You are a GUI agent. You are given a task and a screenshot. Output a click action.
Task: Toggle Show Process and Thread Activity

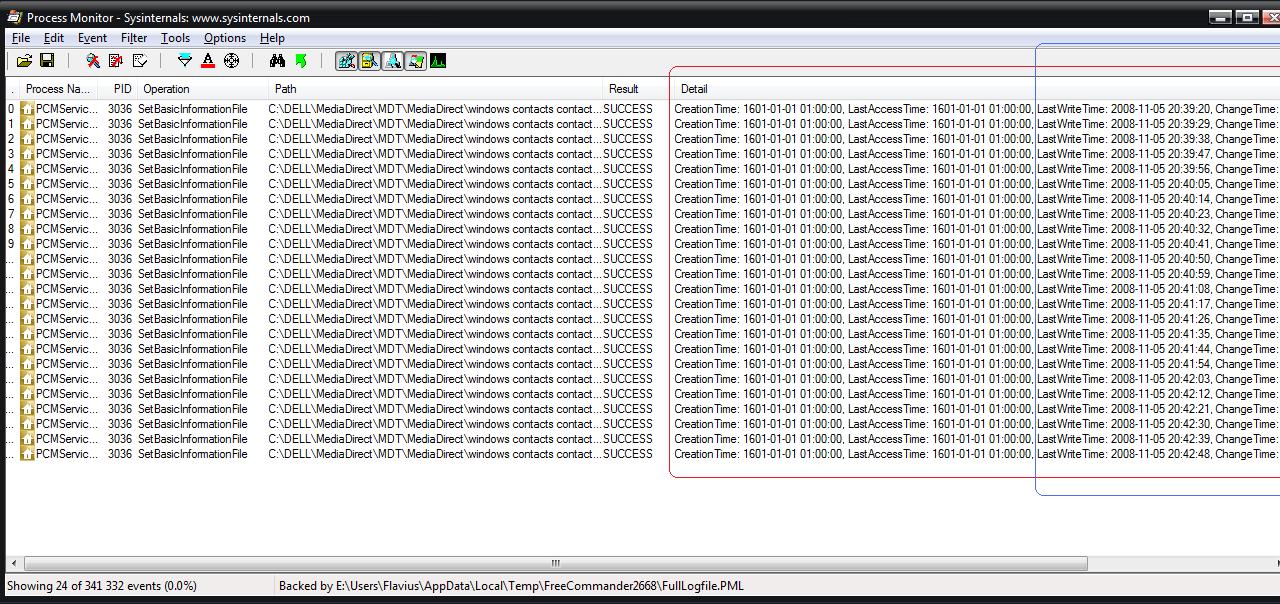[x=416, y=61]
